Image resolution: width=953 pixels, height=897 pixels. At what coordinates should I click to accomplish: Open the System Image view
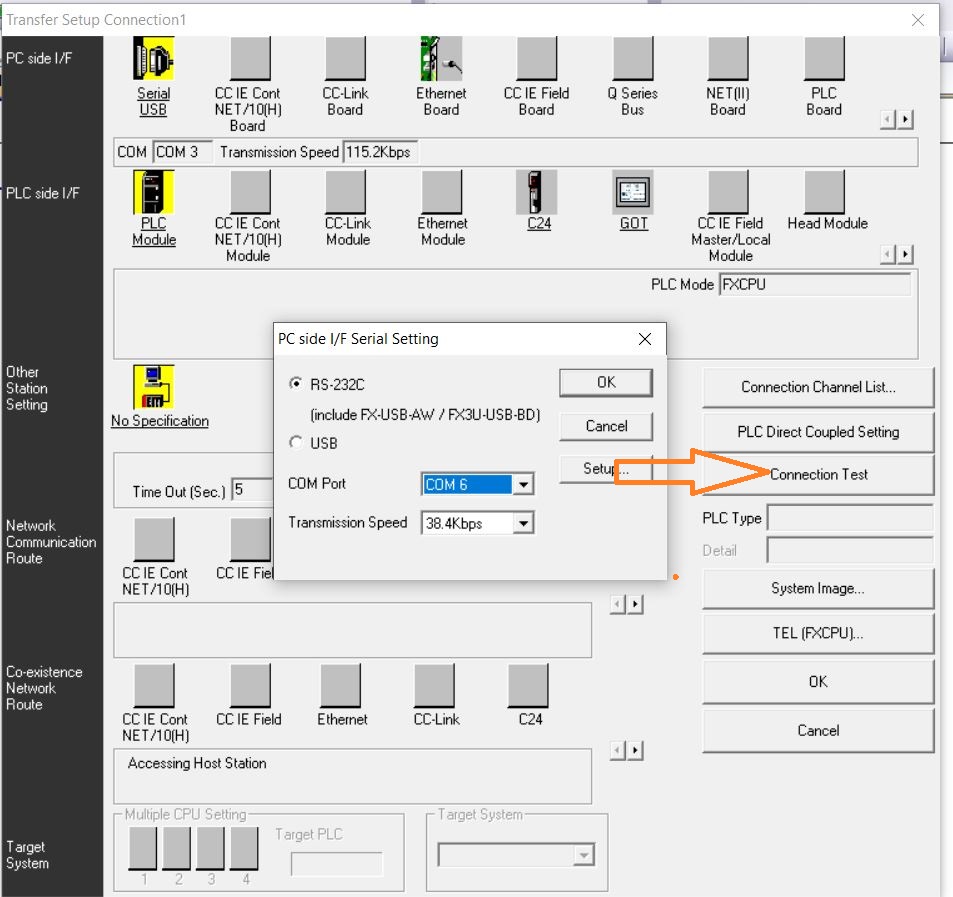[x=818, y=589]
